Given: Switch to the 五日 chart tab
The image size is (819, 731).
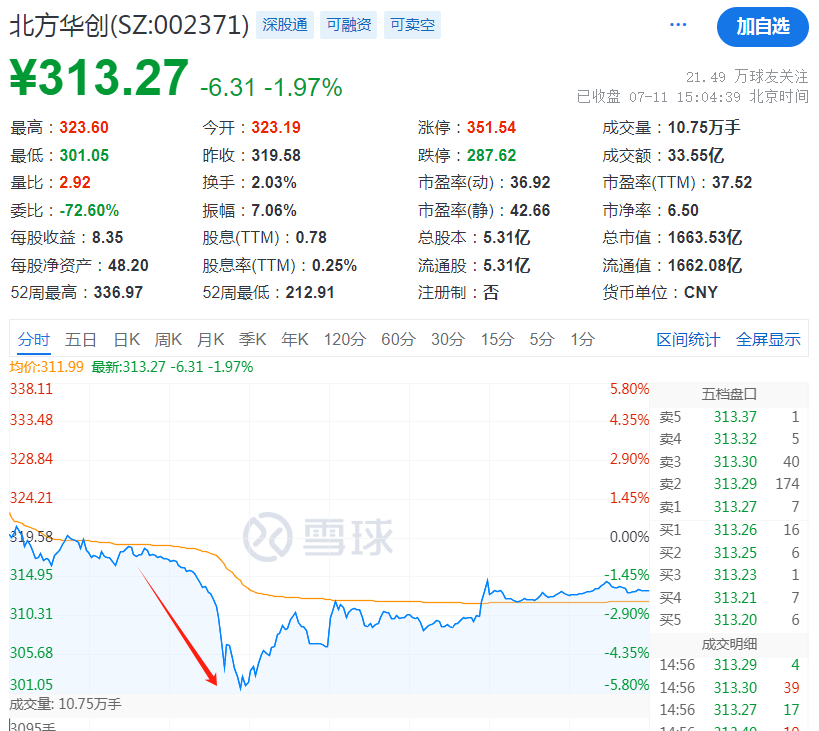Looking at the screenshot, I should 80,339.
